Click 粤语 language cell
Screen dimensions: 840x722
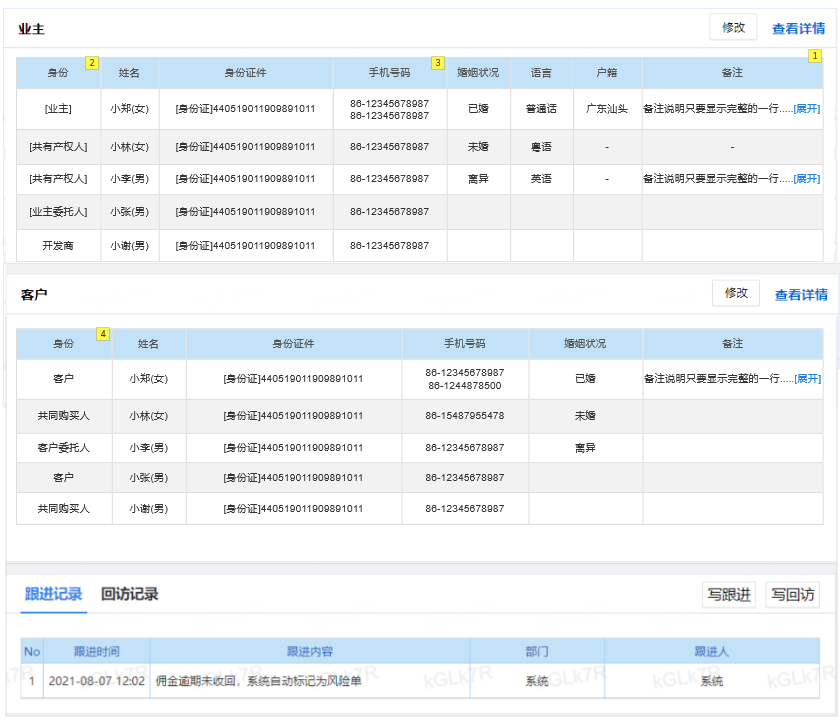pos(541,147)
